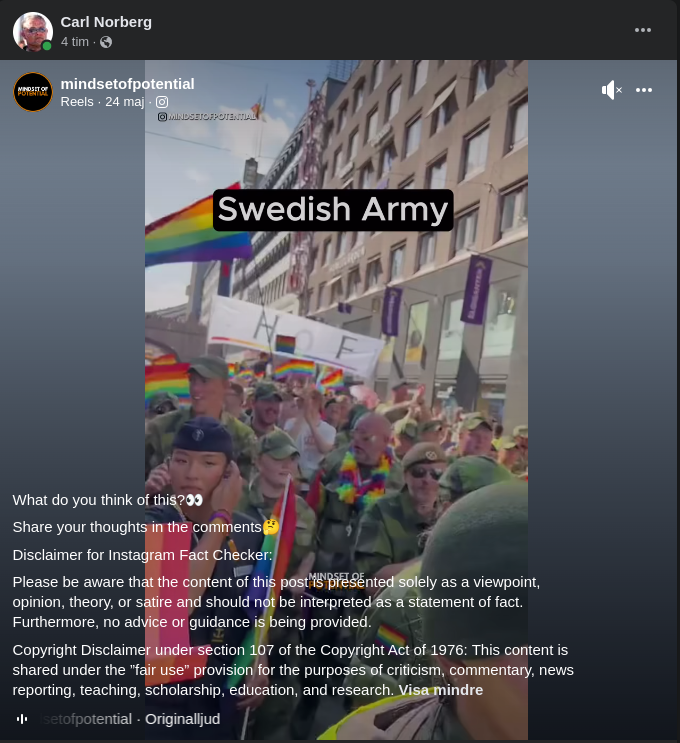Open the Instagram icon beside 24 maj
The height and width of the screenshot is (743, 680).
(162, 102)
